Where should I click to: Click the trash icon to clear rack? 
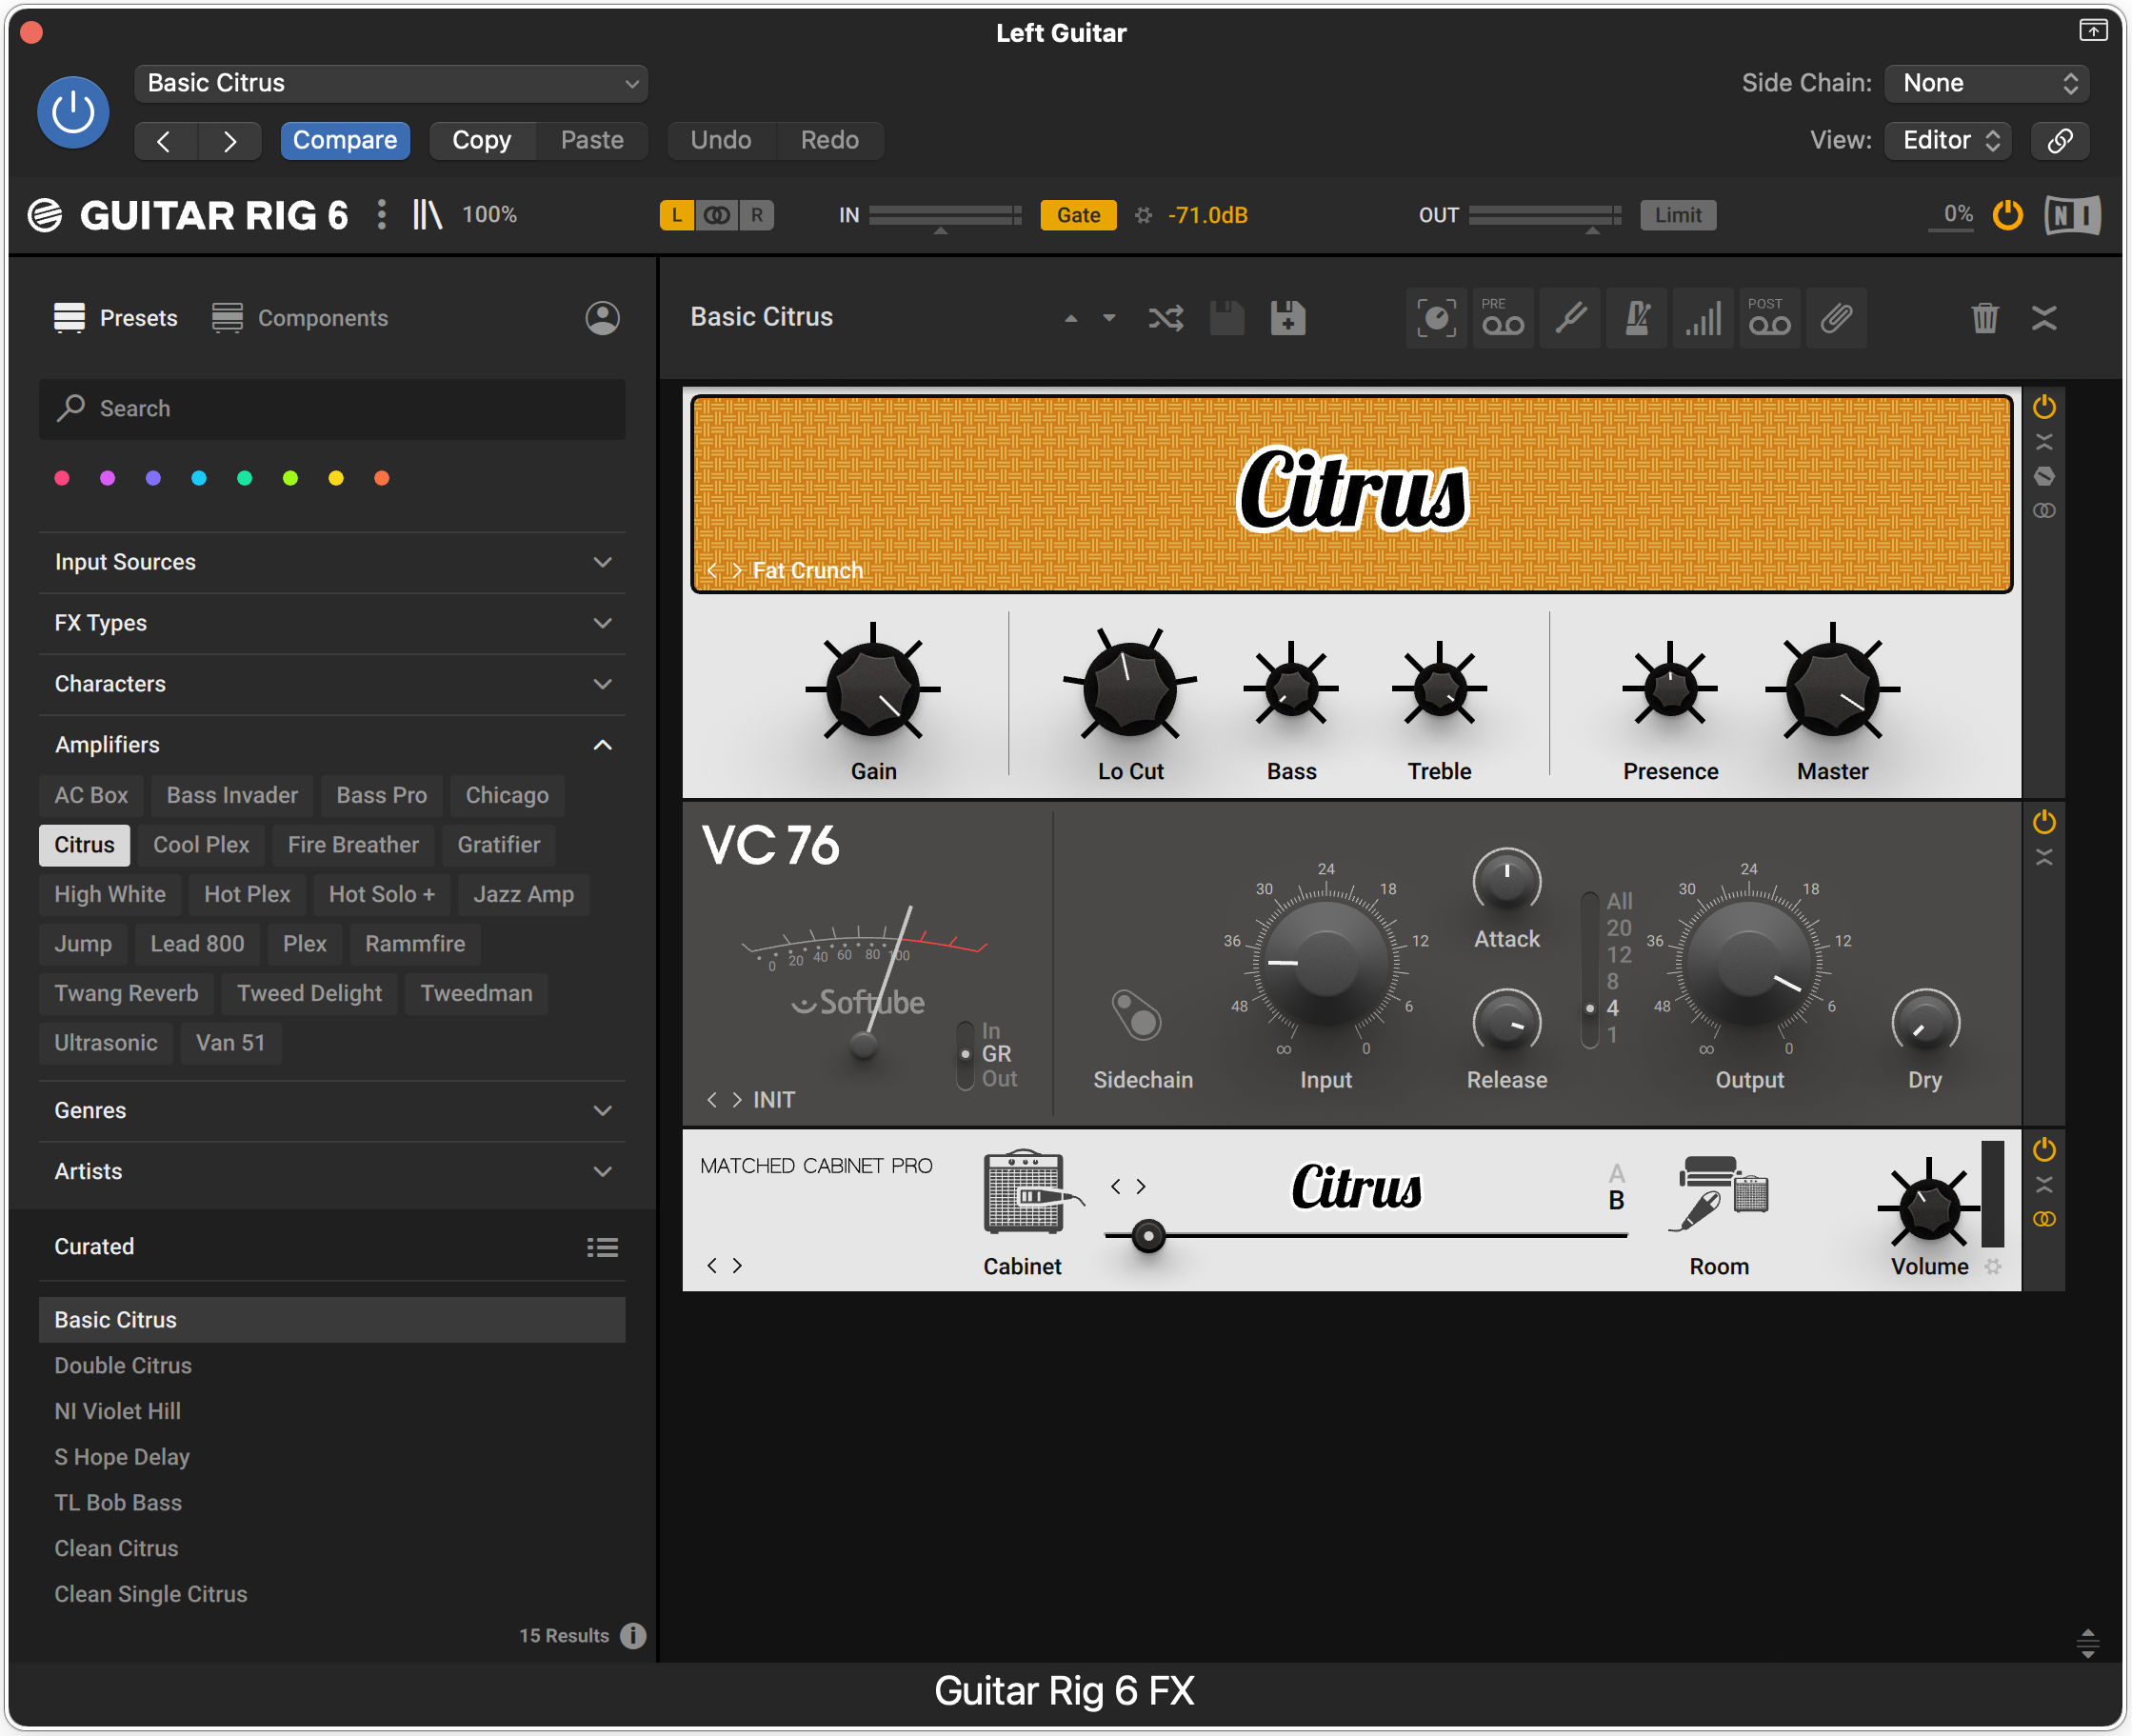pyautogui.click(x=1984, y=318)
